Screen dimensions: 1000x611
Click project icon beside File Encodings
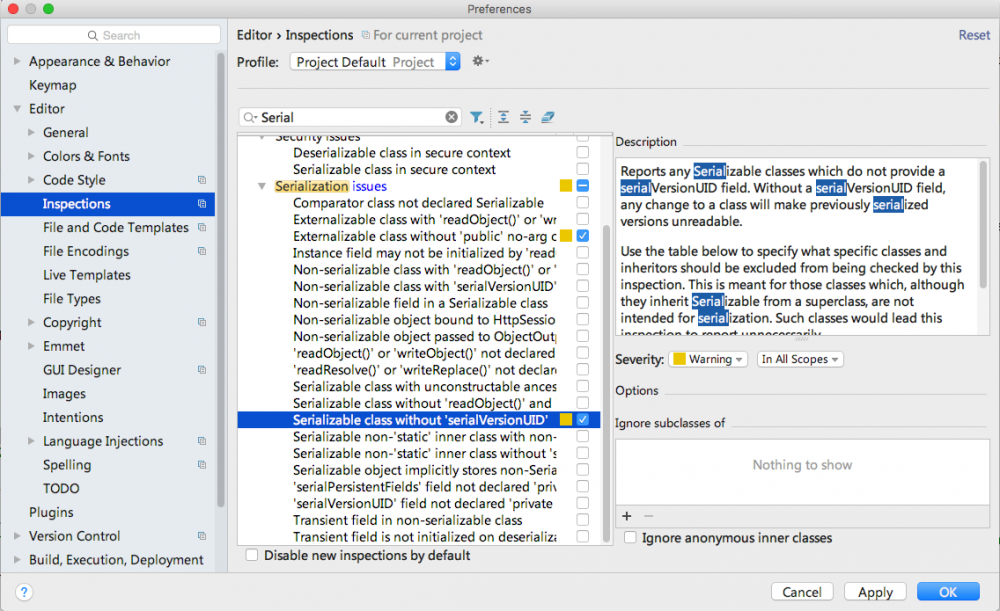tap(202, 251)
